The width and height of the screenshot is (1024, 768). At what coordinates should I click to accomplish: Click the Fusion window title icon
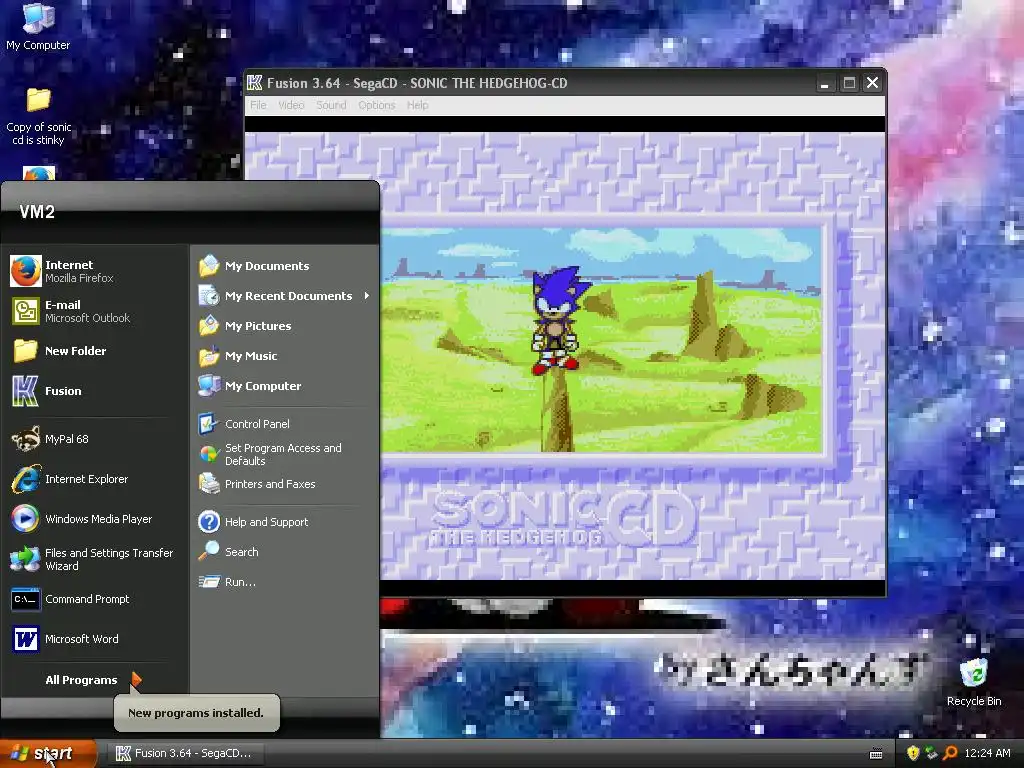click(255, 83)
